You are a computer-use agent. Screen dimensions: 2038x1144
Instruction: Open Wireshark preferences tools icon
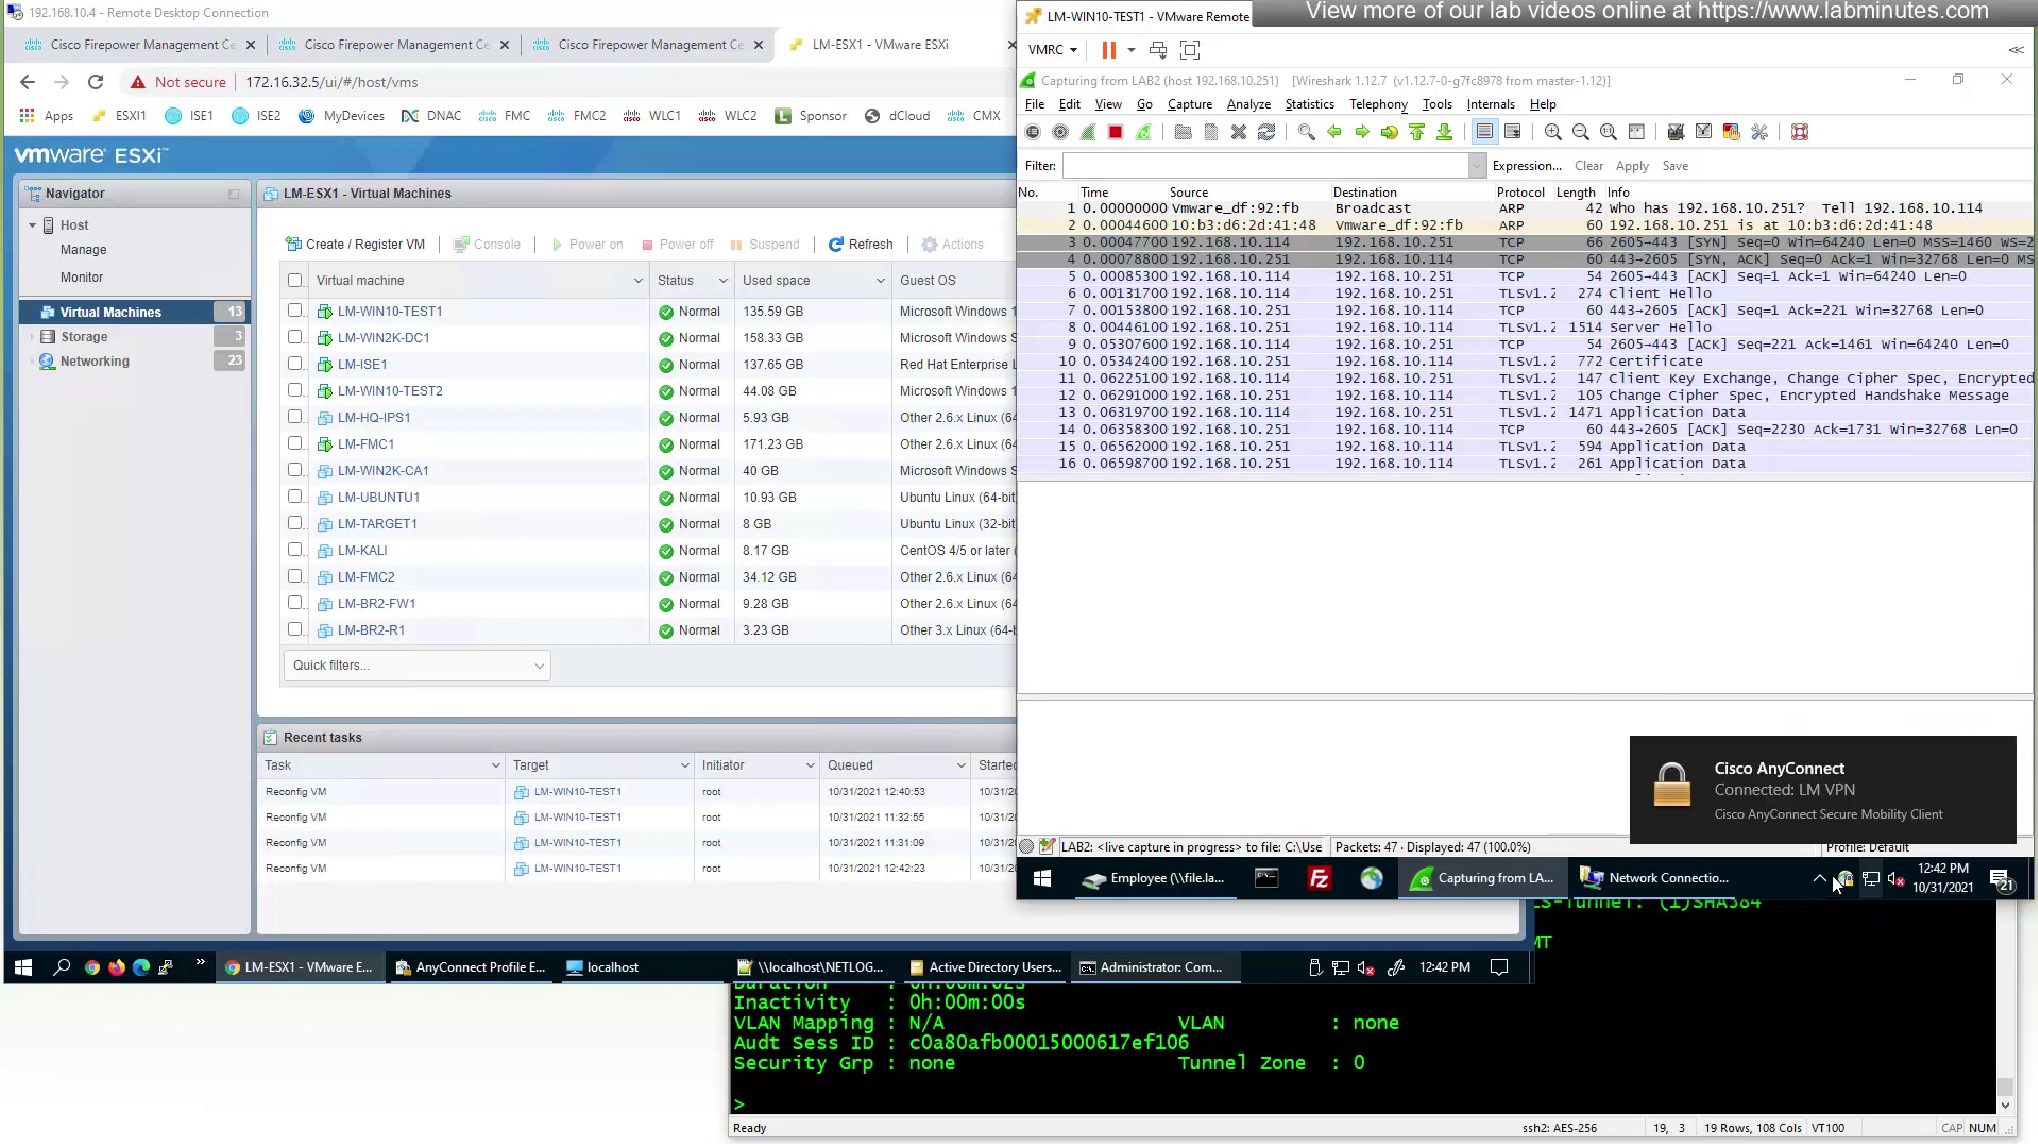click(1759, 132)
